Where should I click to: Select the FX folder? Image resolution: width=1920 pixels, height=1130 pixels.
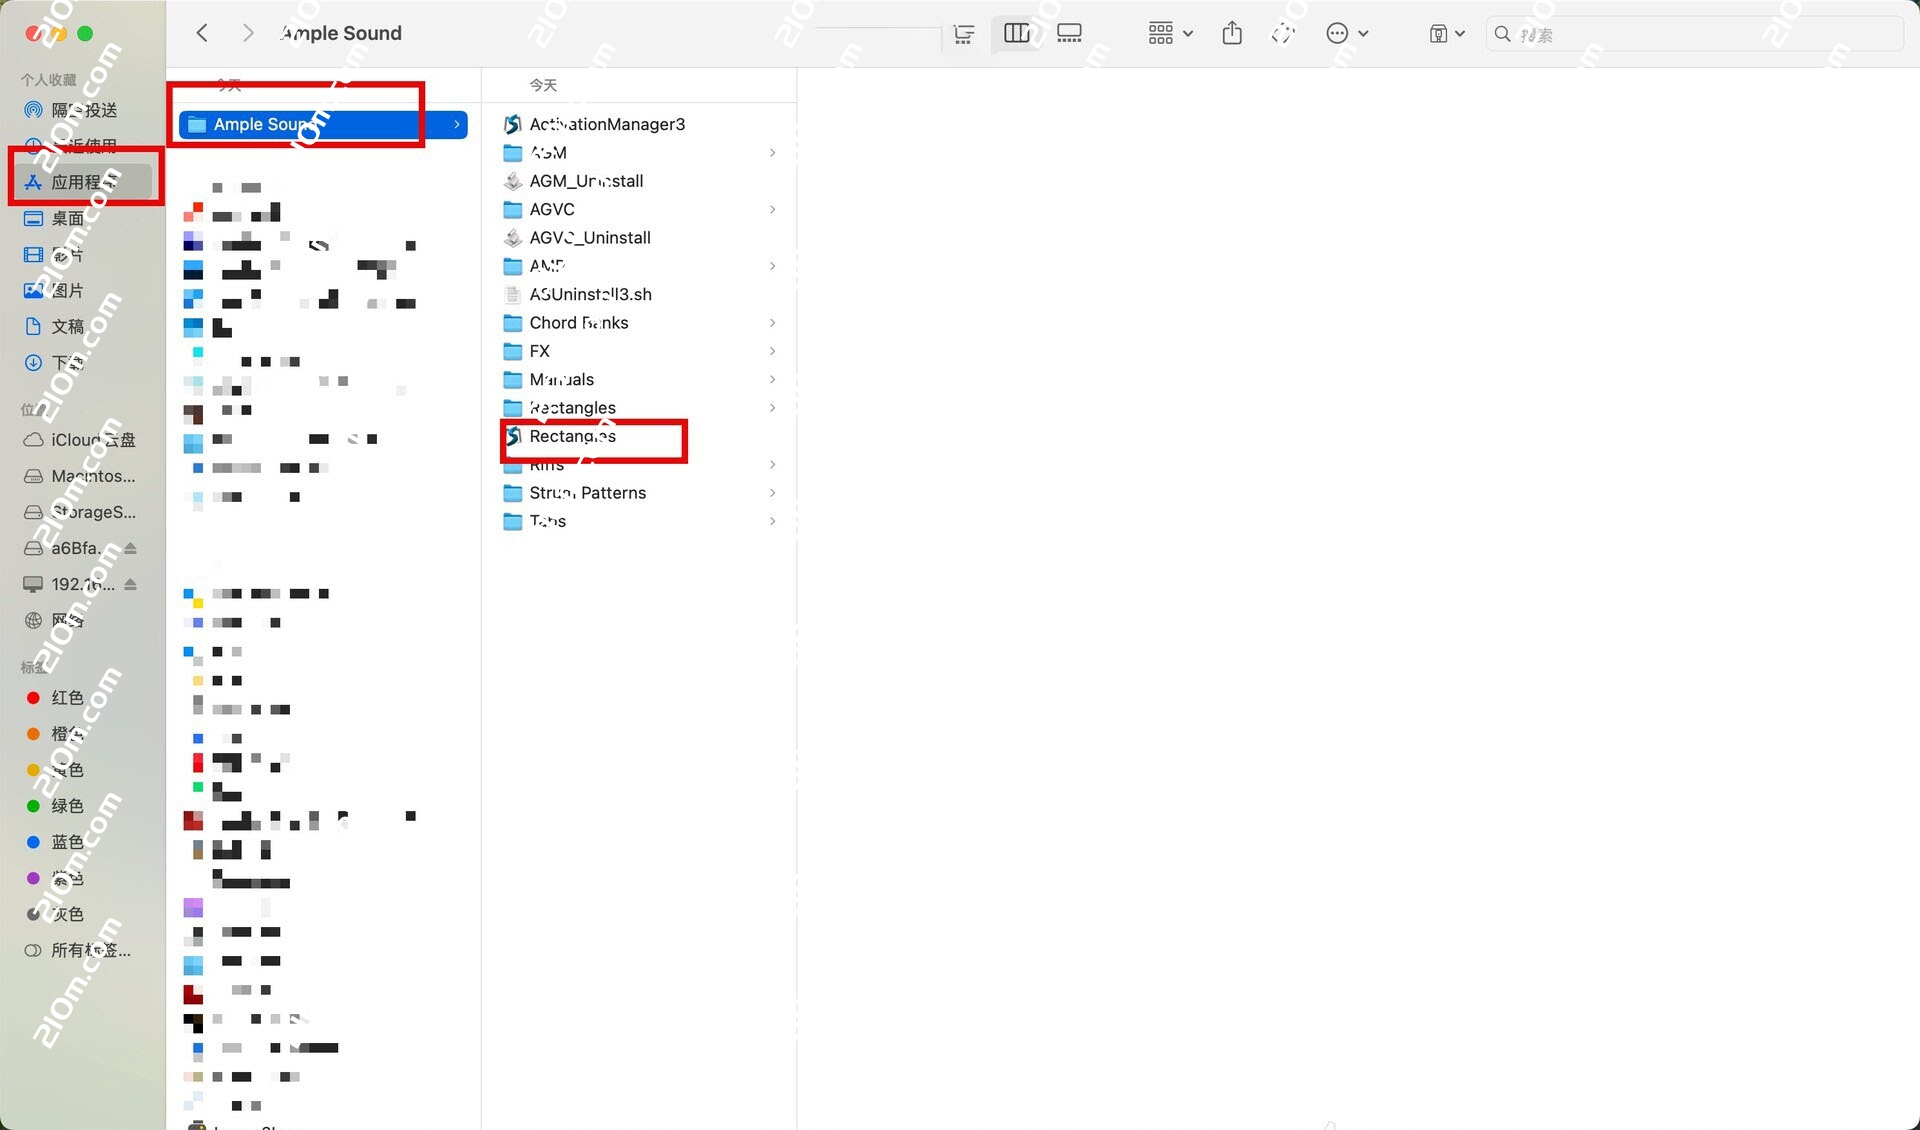pos(640,351)
